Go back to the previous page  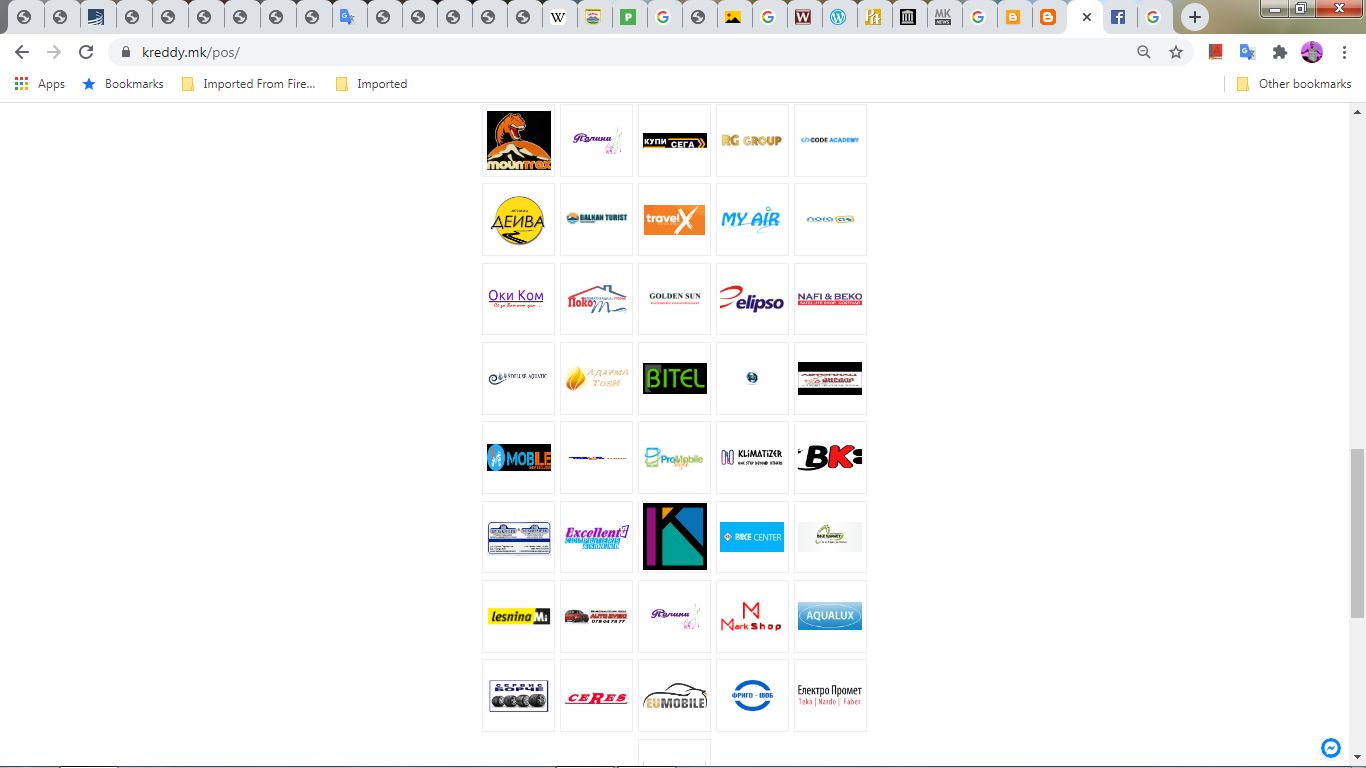point(22,52)
